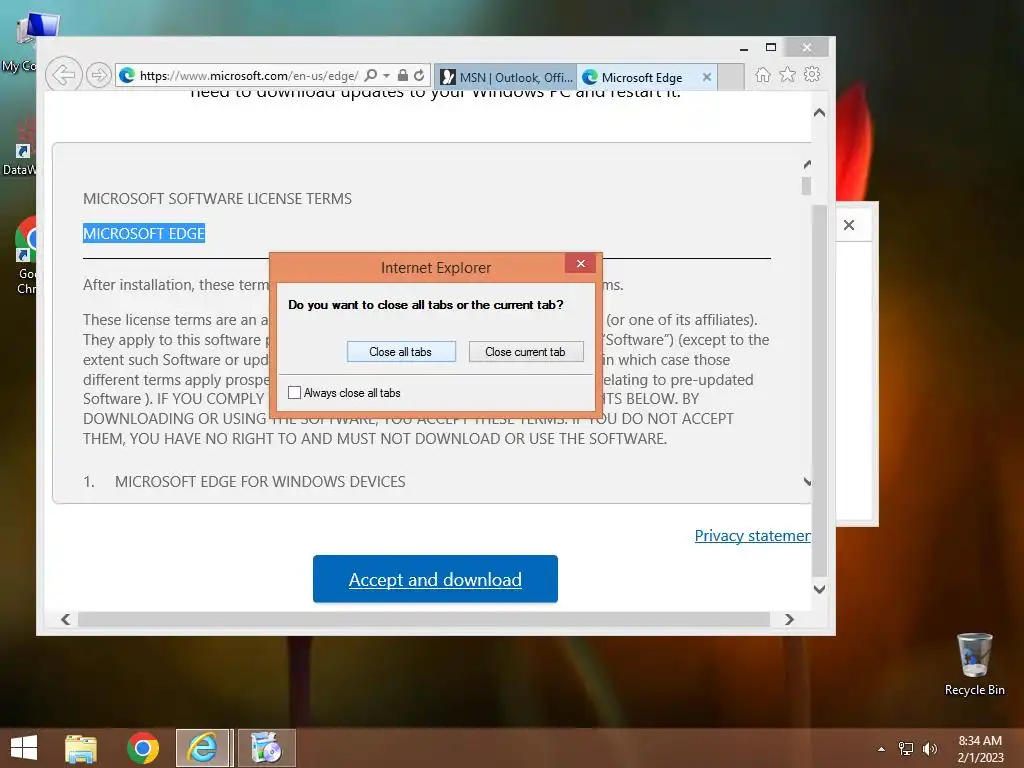The image size is (1024, 768).
Task: Click Close all tabs button
Action: pos(401,351)
